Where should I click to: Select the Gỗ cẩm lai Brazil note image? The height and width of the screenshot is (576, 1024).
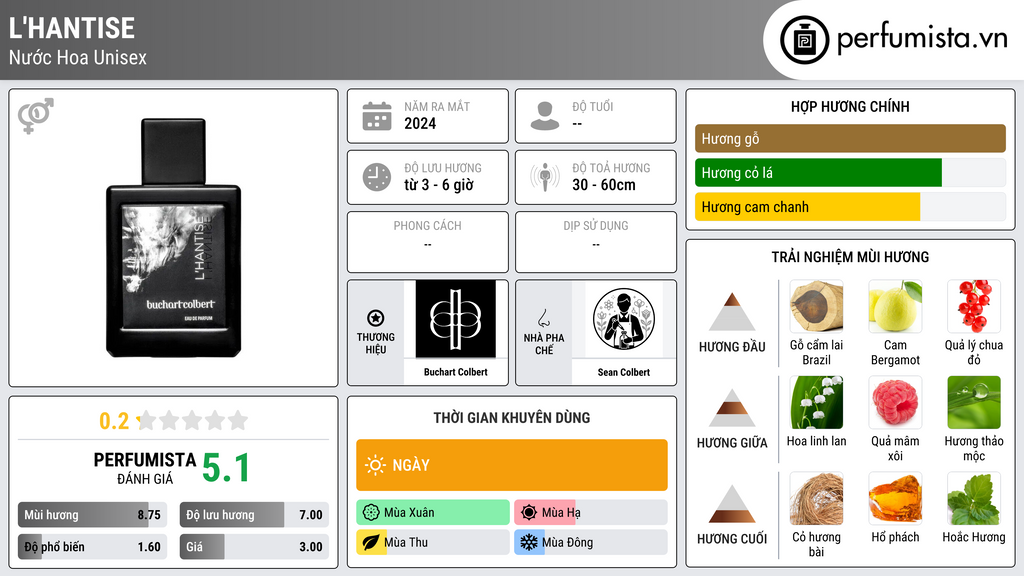click(x=816, y=306)
